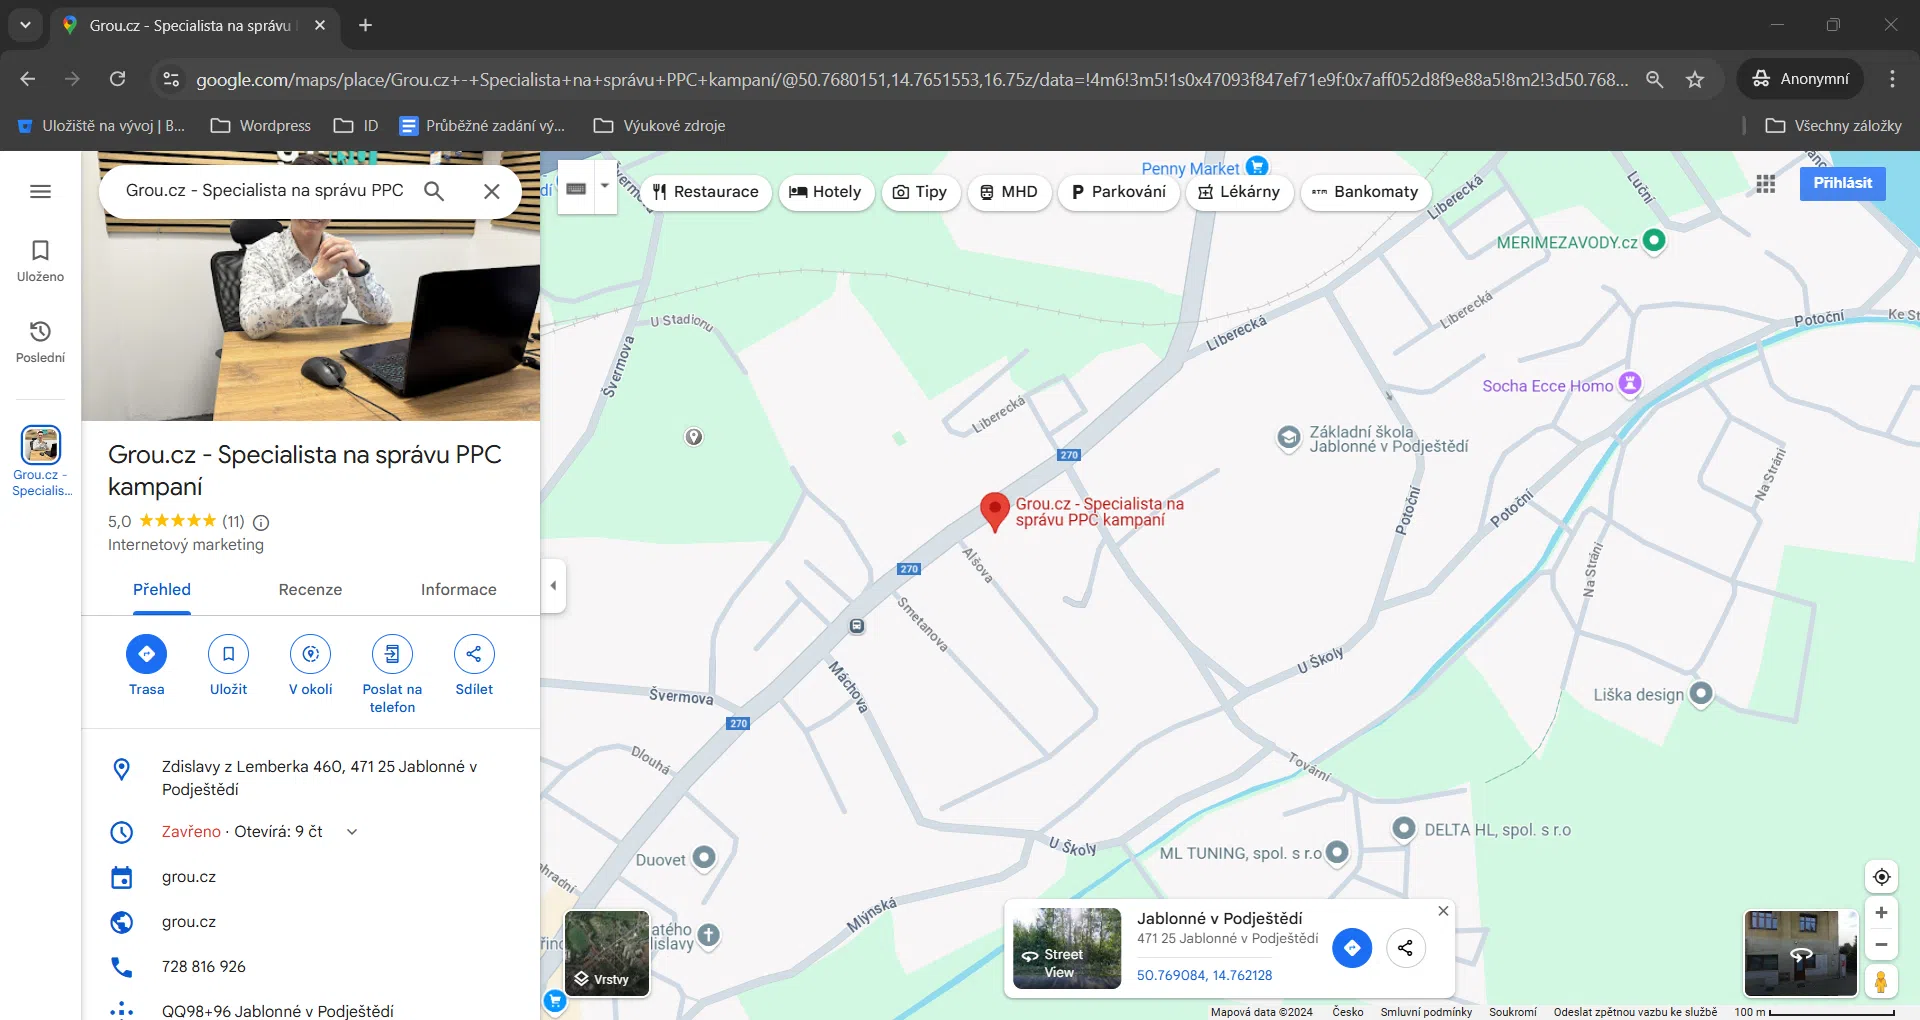Click the phone number 728 816 926
Screen dimensions: 1920x1020
[204, 967]
